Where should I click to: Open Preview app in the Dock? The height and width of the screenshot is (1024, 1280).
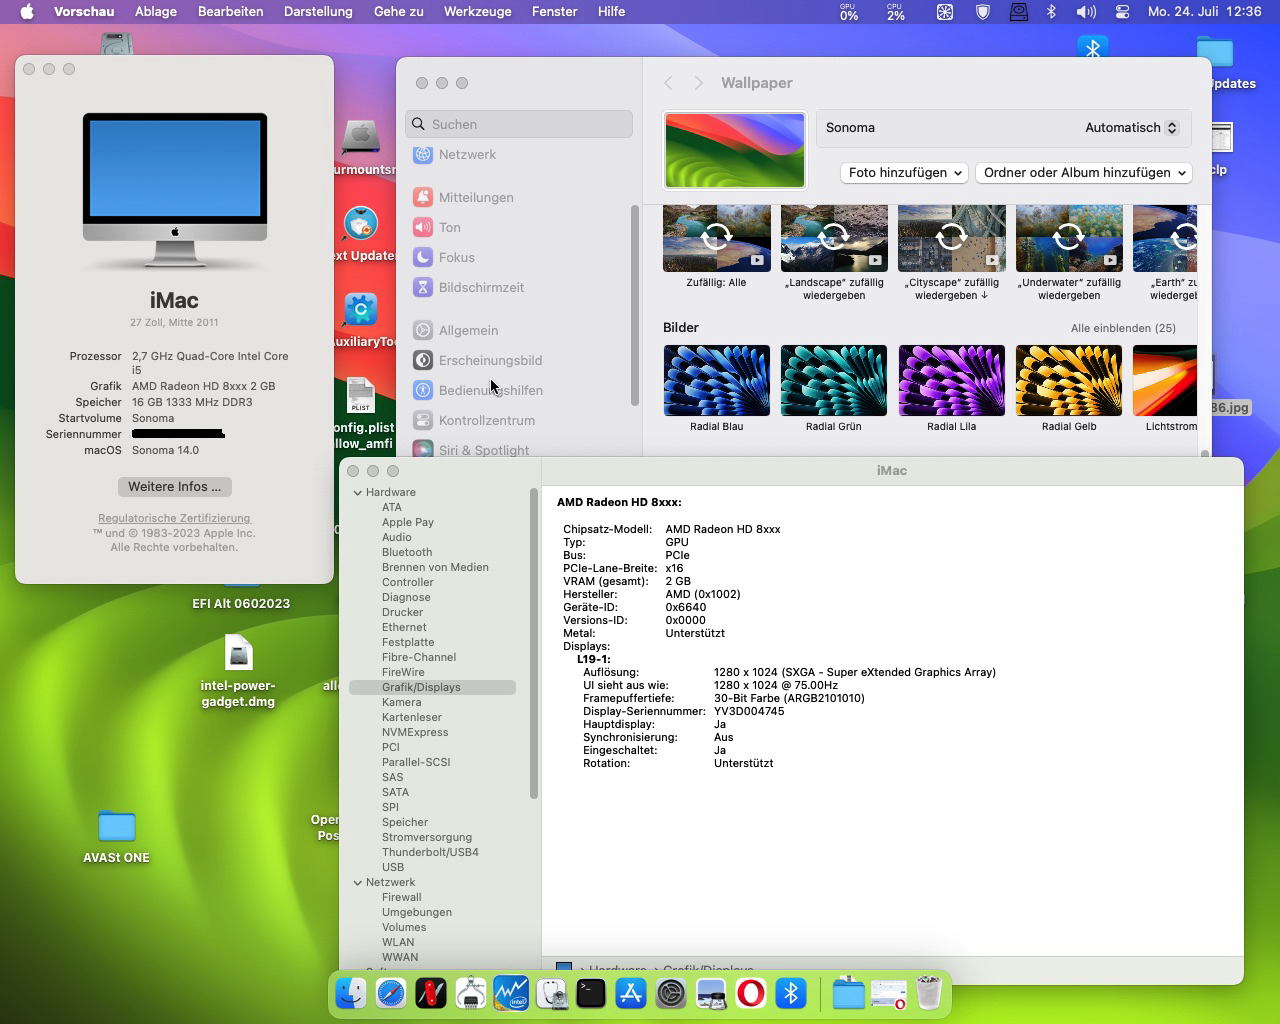(711, 993)
